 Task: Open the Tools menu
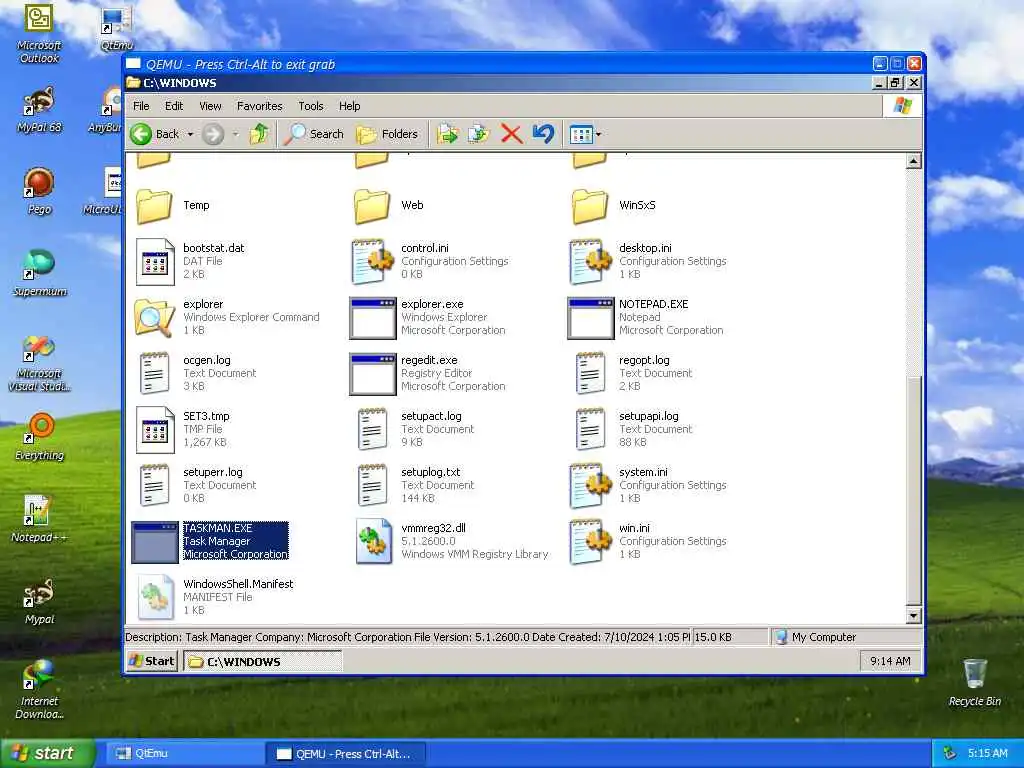311,106
